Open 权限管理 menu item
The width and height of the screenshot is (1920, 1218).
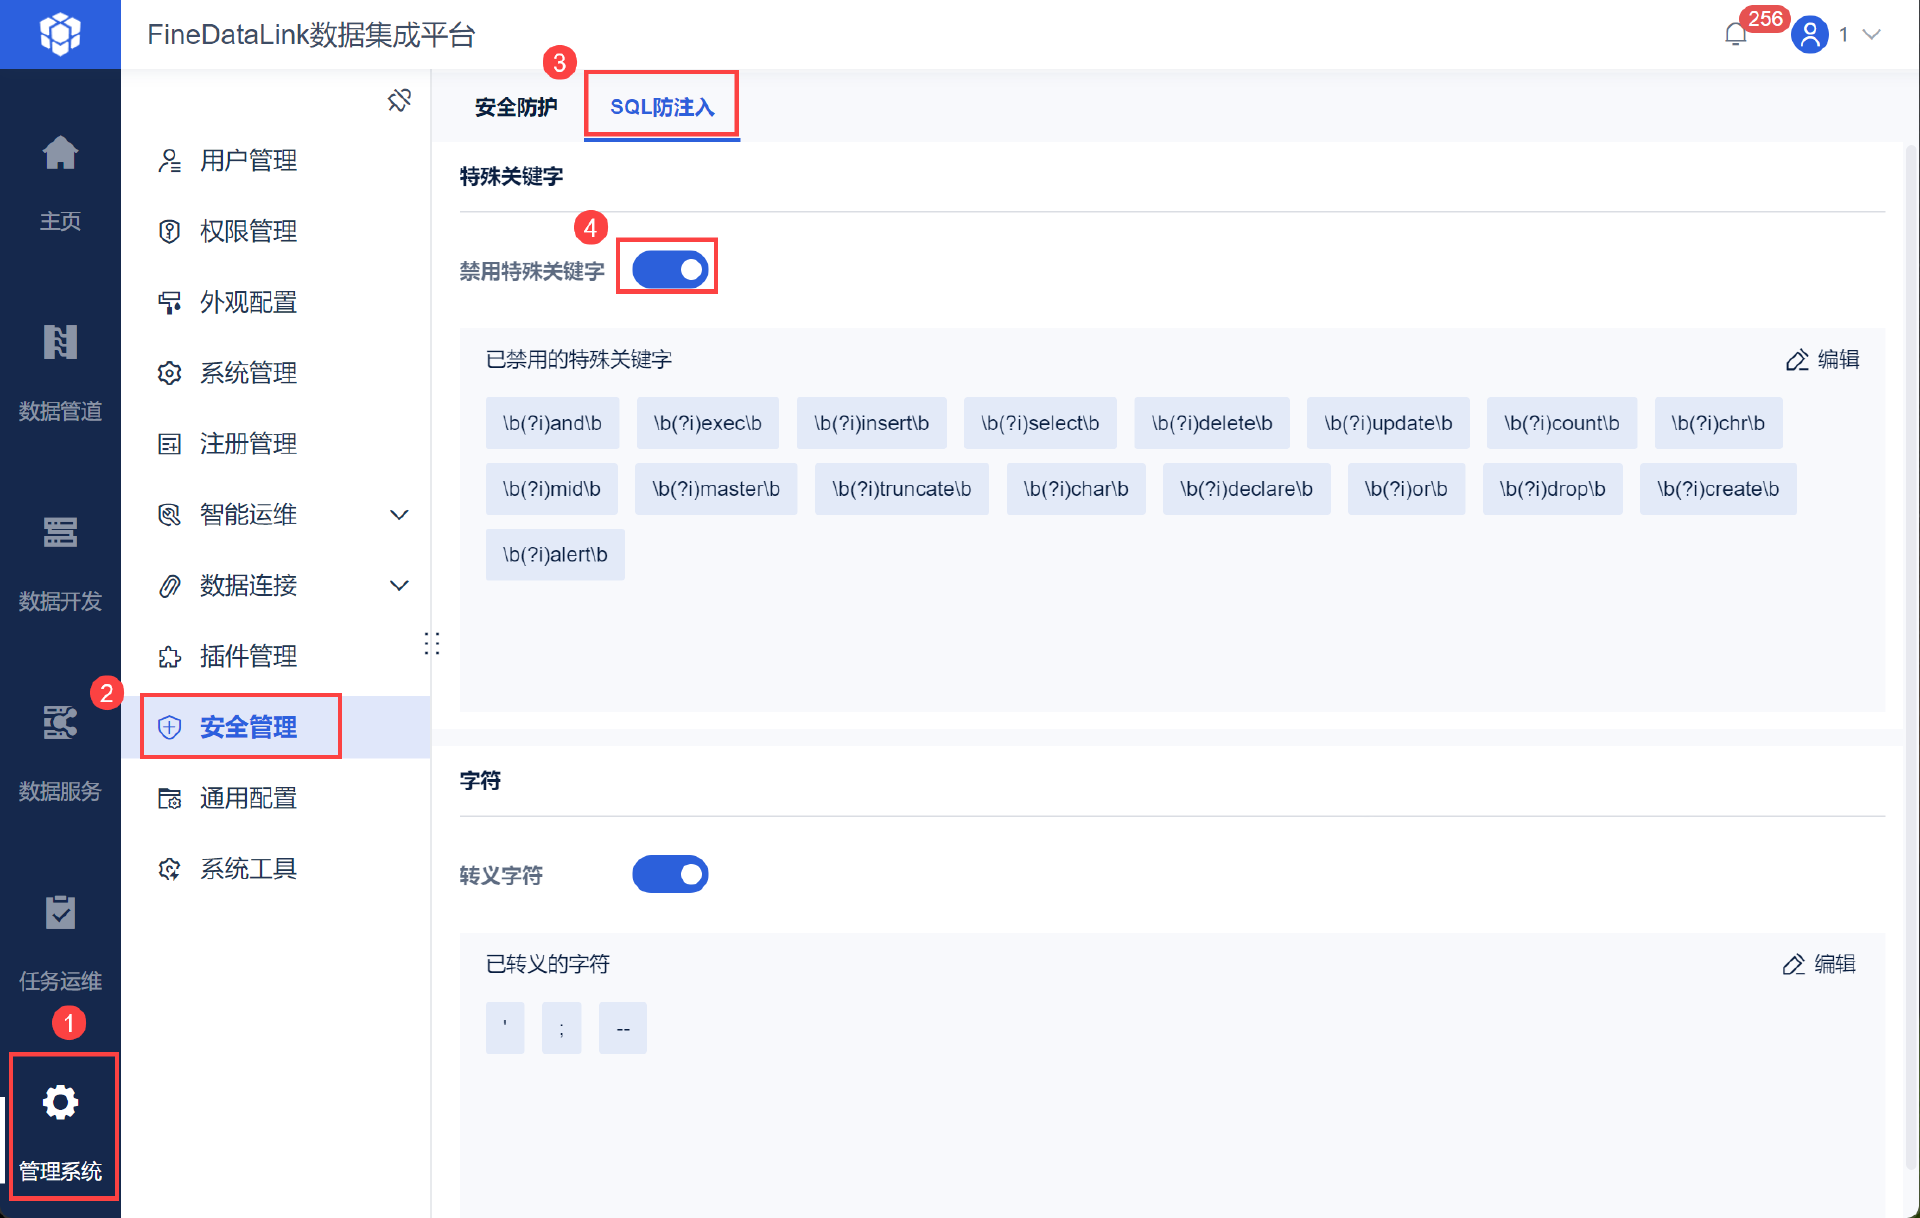coord(276,232)
